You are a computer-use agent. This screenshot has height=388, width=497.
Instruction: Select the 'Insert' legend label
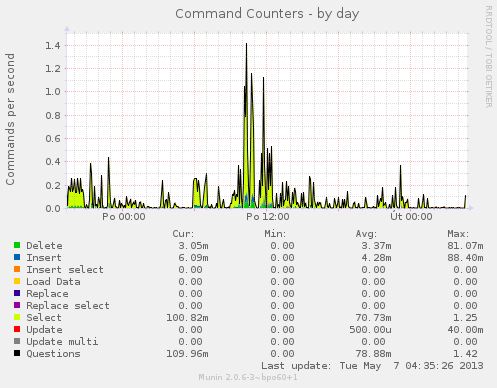(44, 258)
